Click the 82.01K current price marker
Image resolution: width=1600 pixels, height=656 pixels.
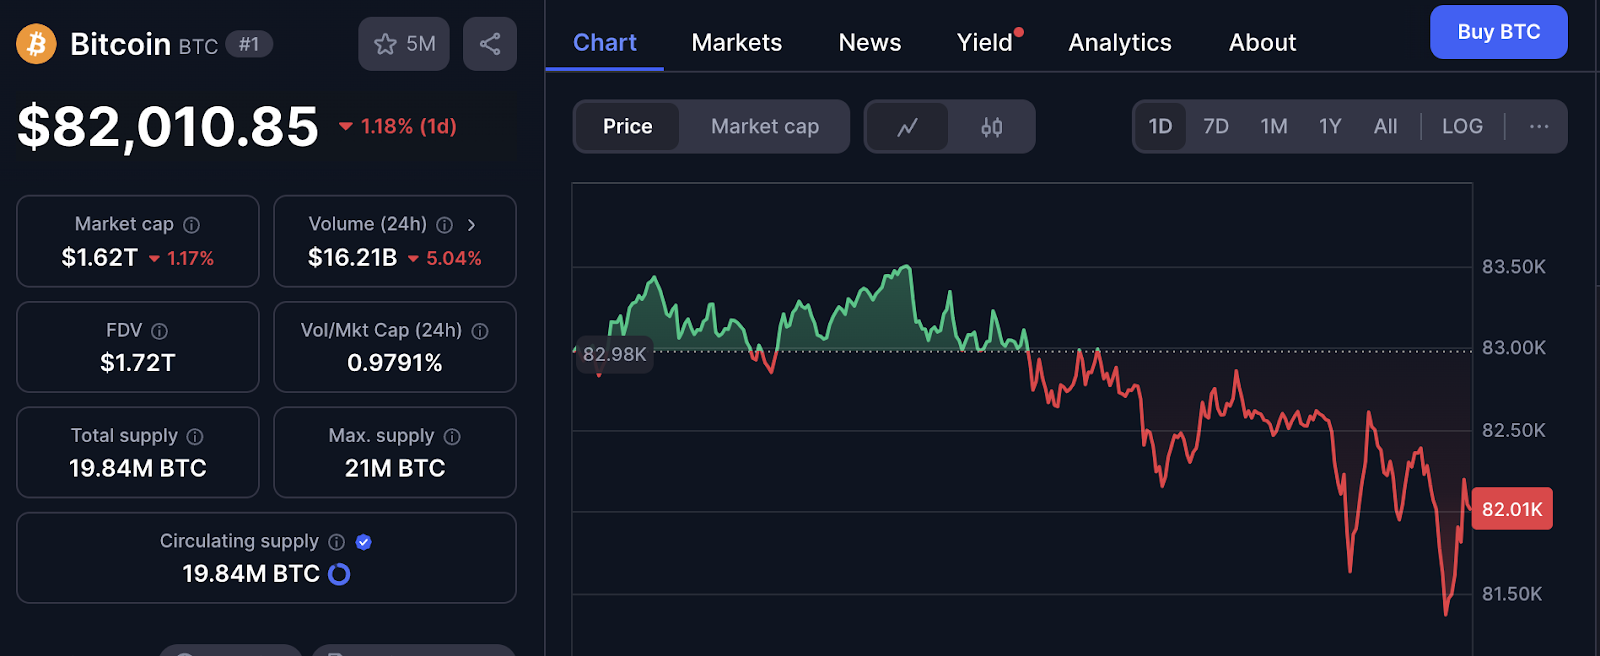(1511, 509)
